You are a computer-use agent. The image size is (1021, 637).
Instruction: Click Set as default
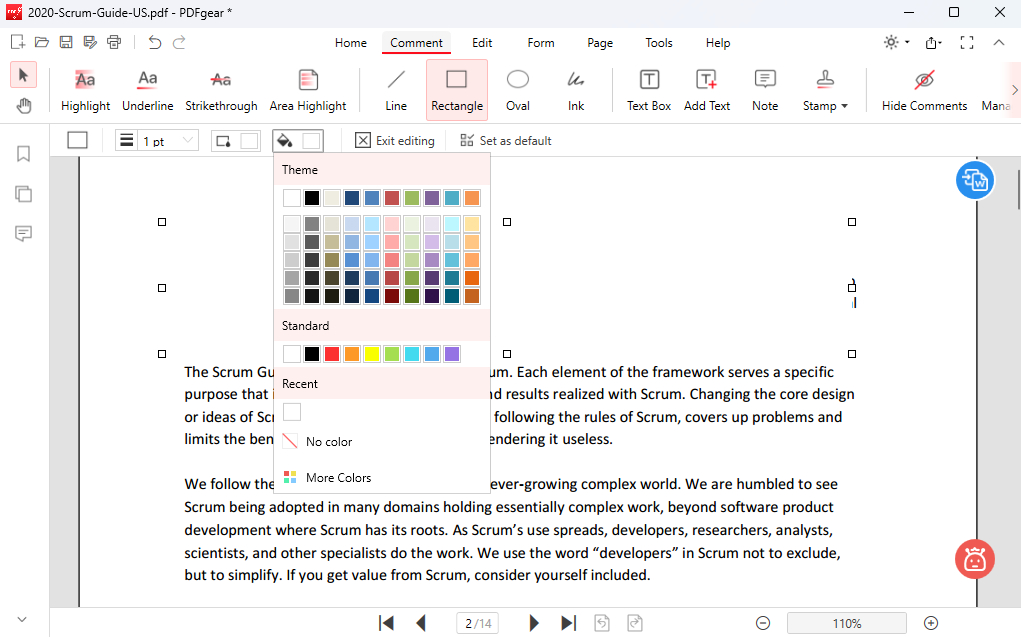(x=505, y=141)
